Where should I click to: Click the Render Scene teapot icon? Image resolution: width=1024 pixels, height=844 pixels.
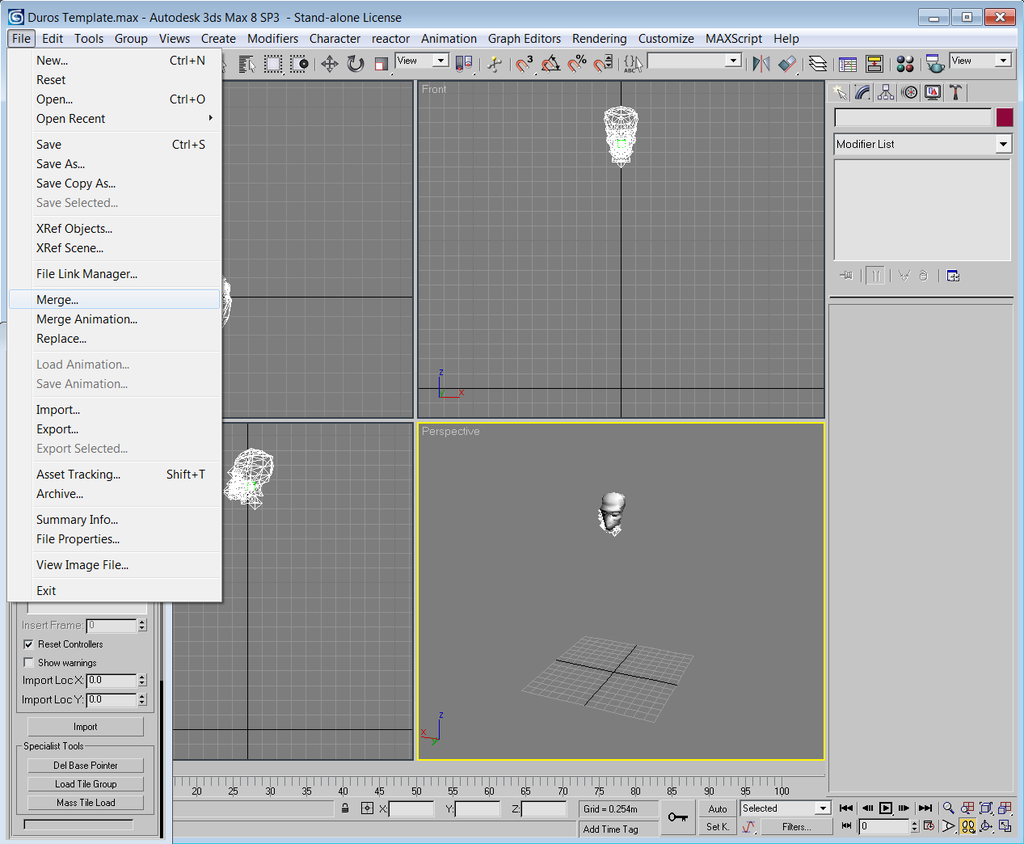(x=935, y=63)
